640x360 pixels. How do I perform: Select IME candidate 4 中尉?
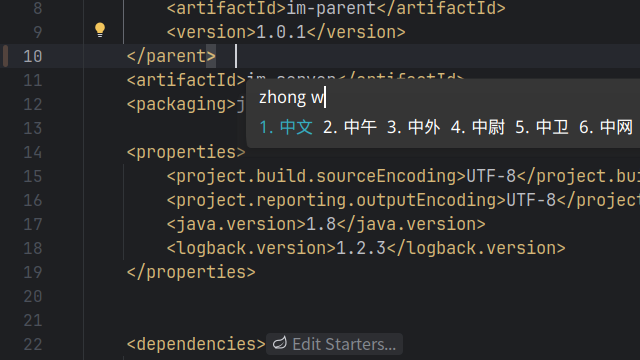(478, 127)
